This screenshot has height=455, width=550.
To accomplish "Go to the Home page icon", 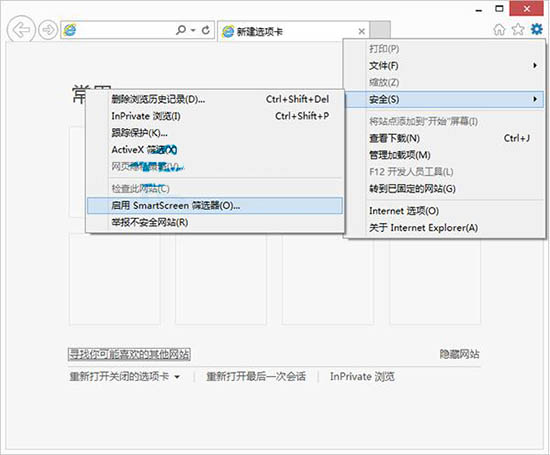I will click(499, 30).
